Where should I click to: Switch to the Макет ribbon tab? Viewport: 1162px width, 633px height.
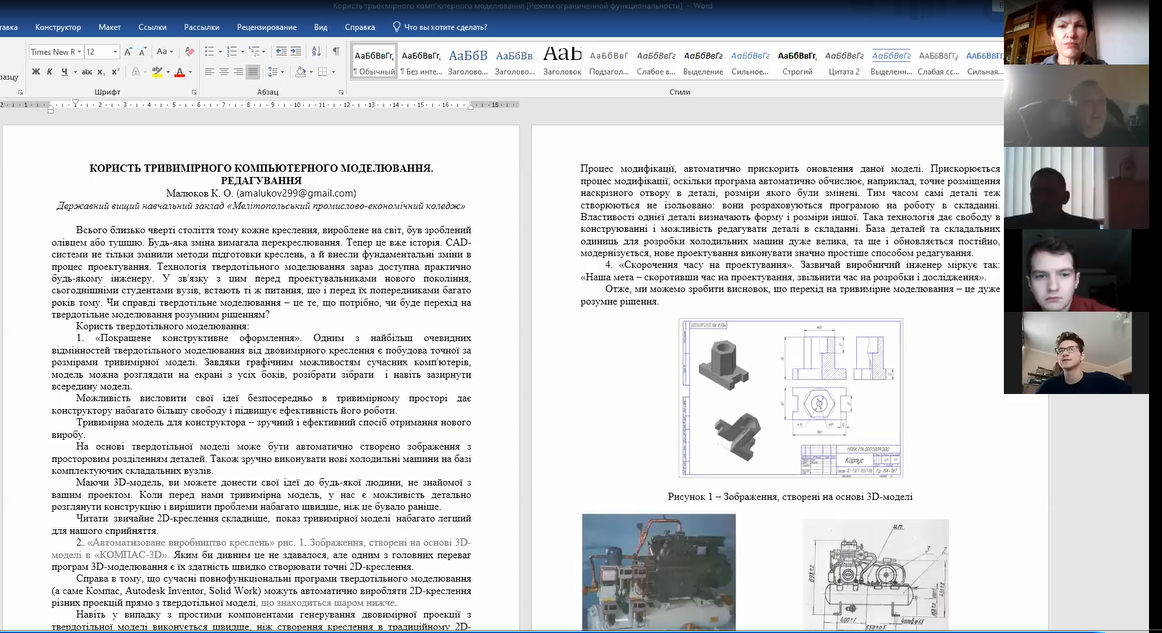point(110,27)
